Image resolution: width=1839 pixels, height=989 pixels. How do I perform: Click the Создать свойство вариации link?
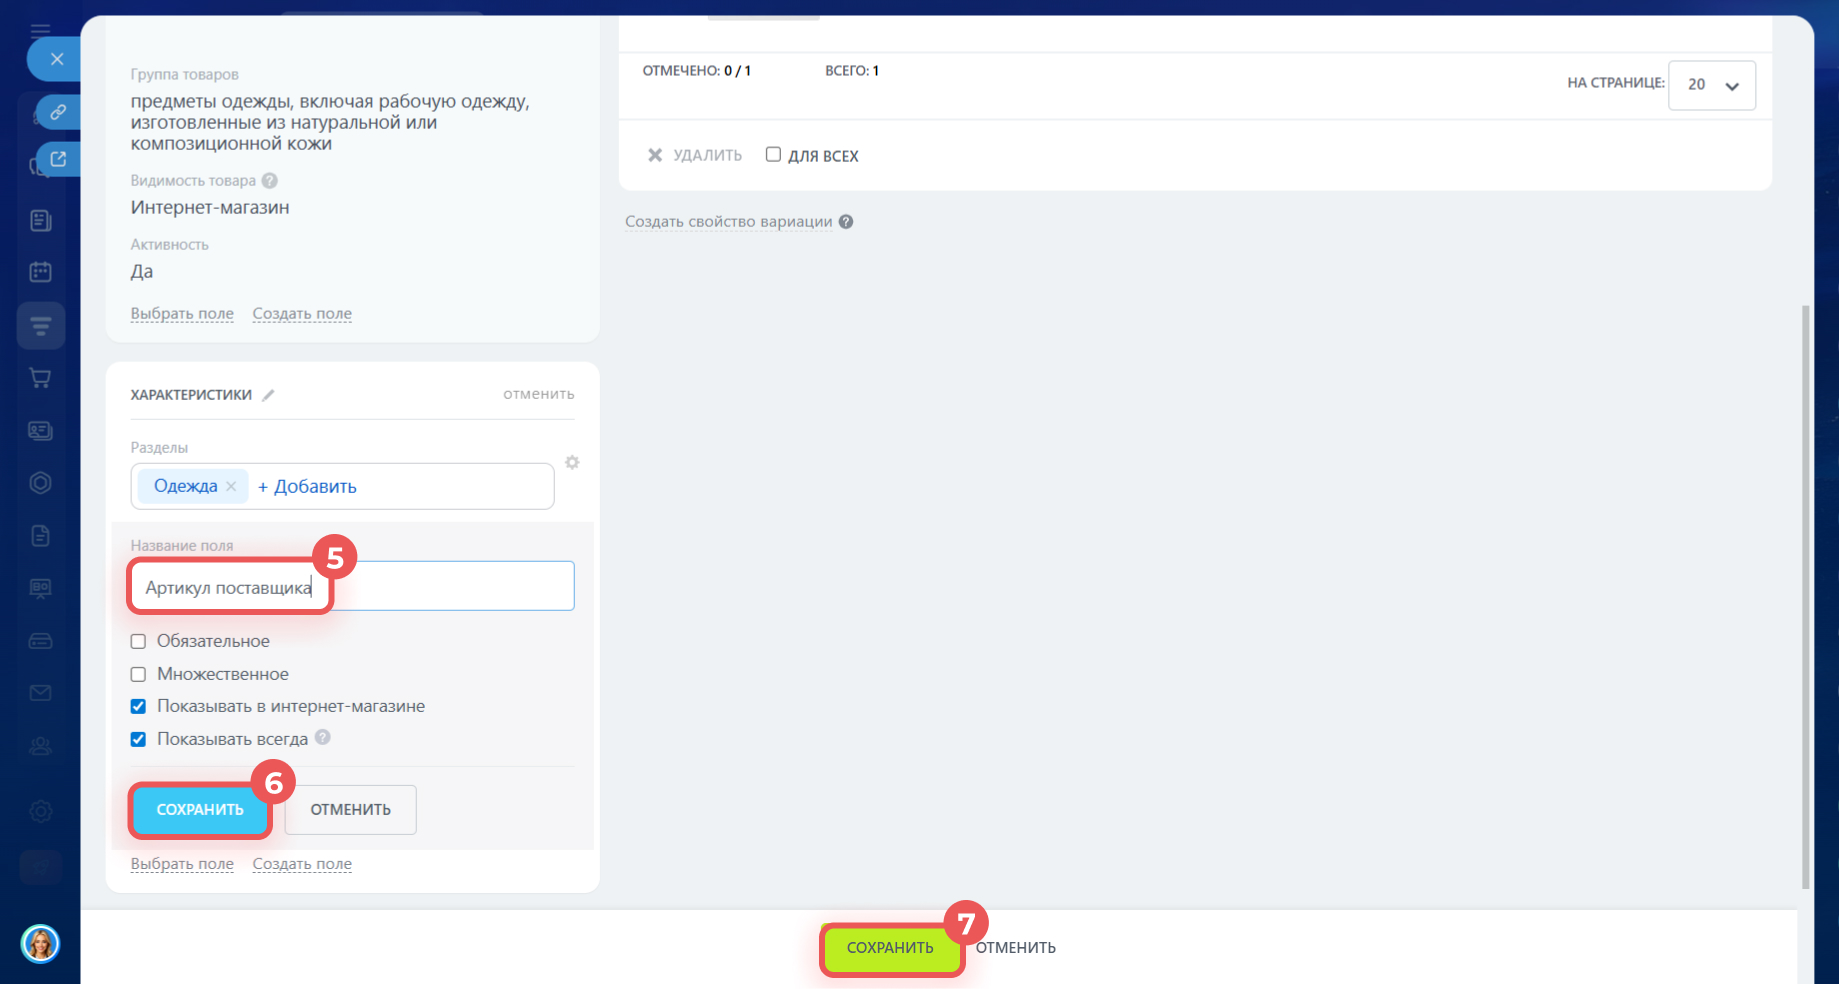point(728,222)
